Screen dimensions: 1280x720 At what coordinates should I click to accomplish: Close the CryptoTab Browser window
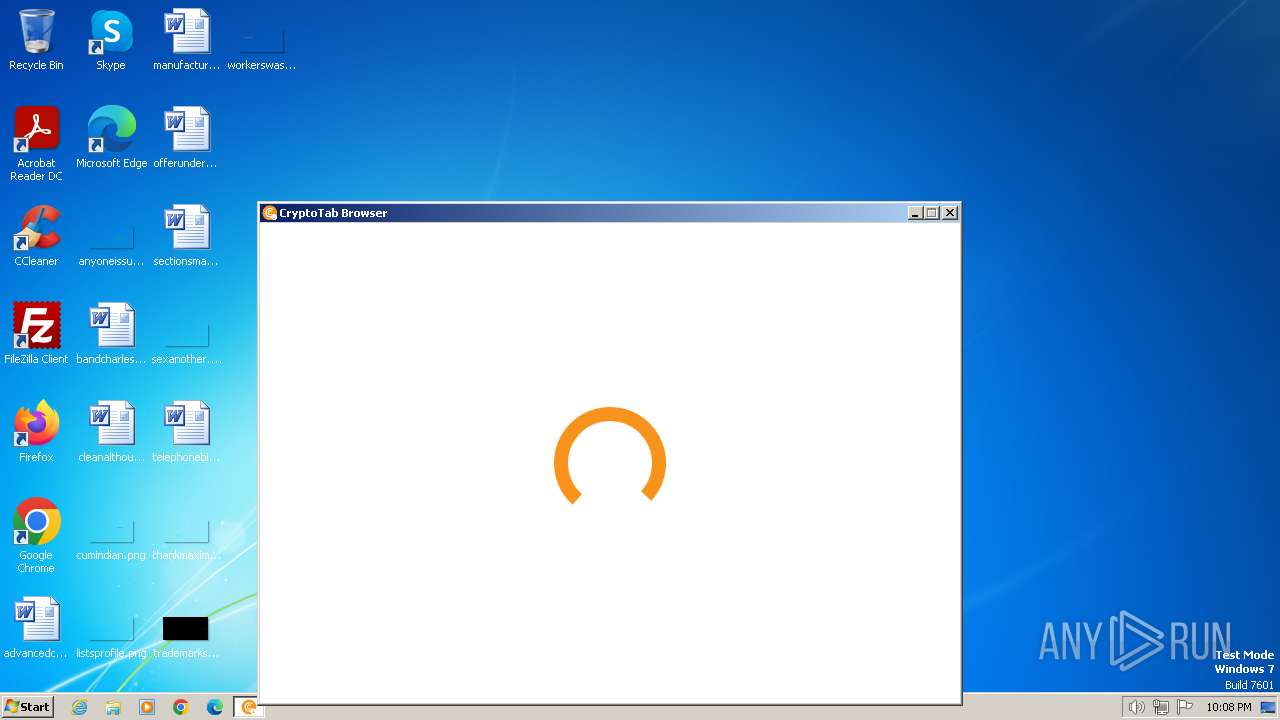click(x=950, y=213)
